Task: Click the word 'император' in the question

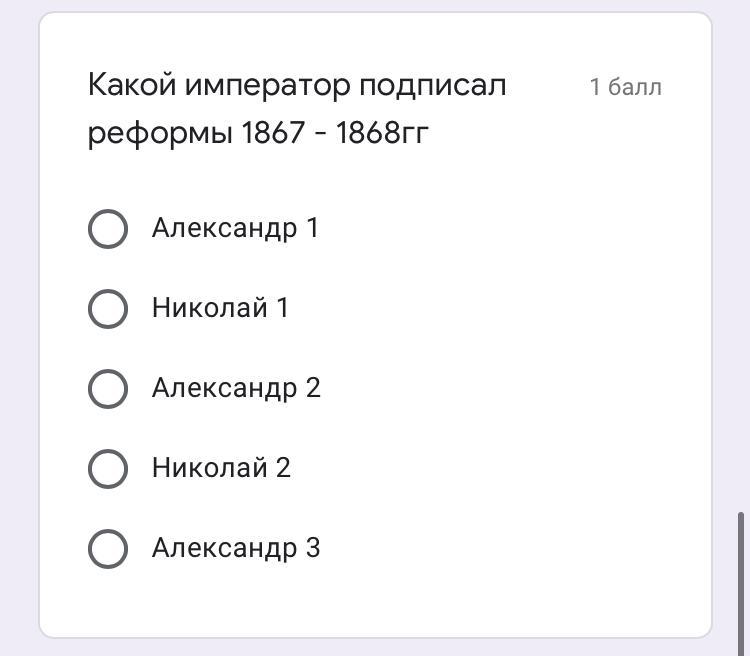Action: pos(267,85)
